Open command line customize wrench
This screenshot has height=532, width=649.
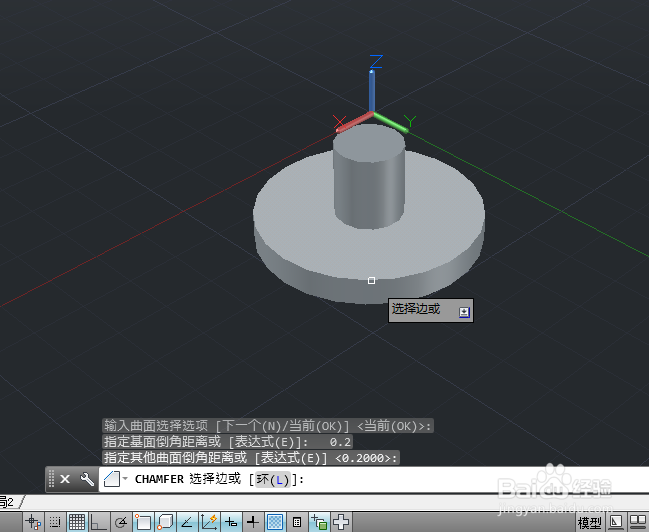(87, 479)
